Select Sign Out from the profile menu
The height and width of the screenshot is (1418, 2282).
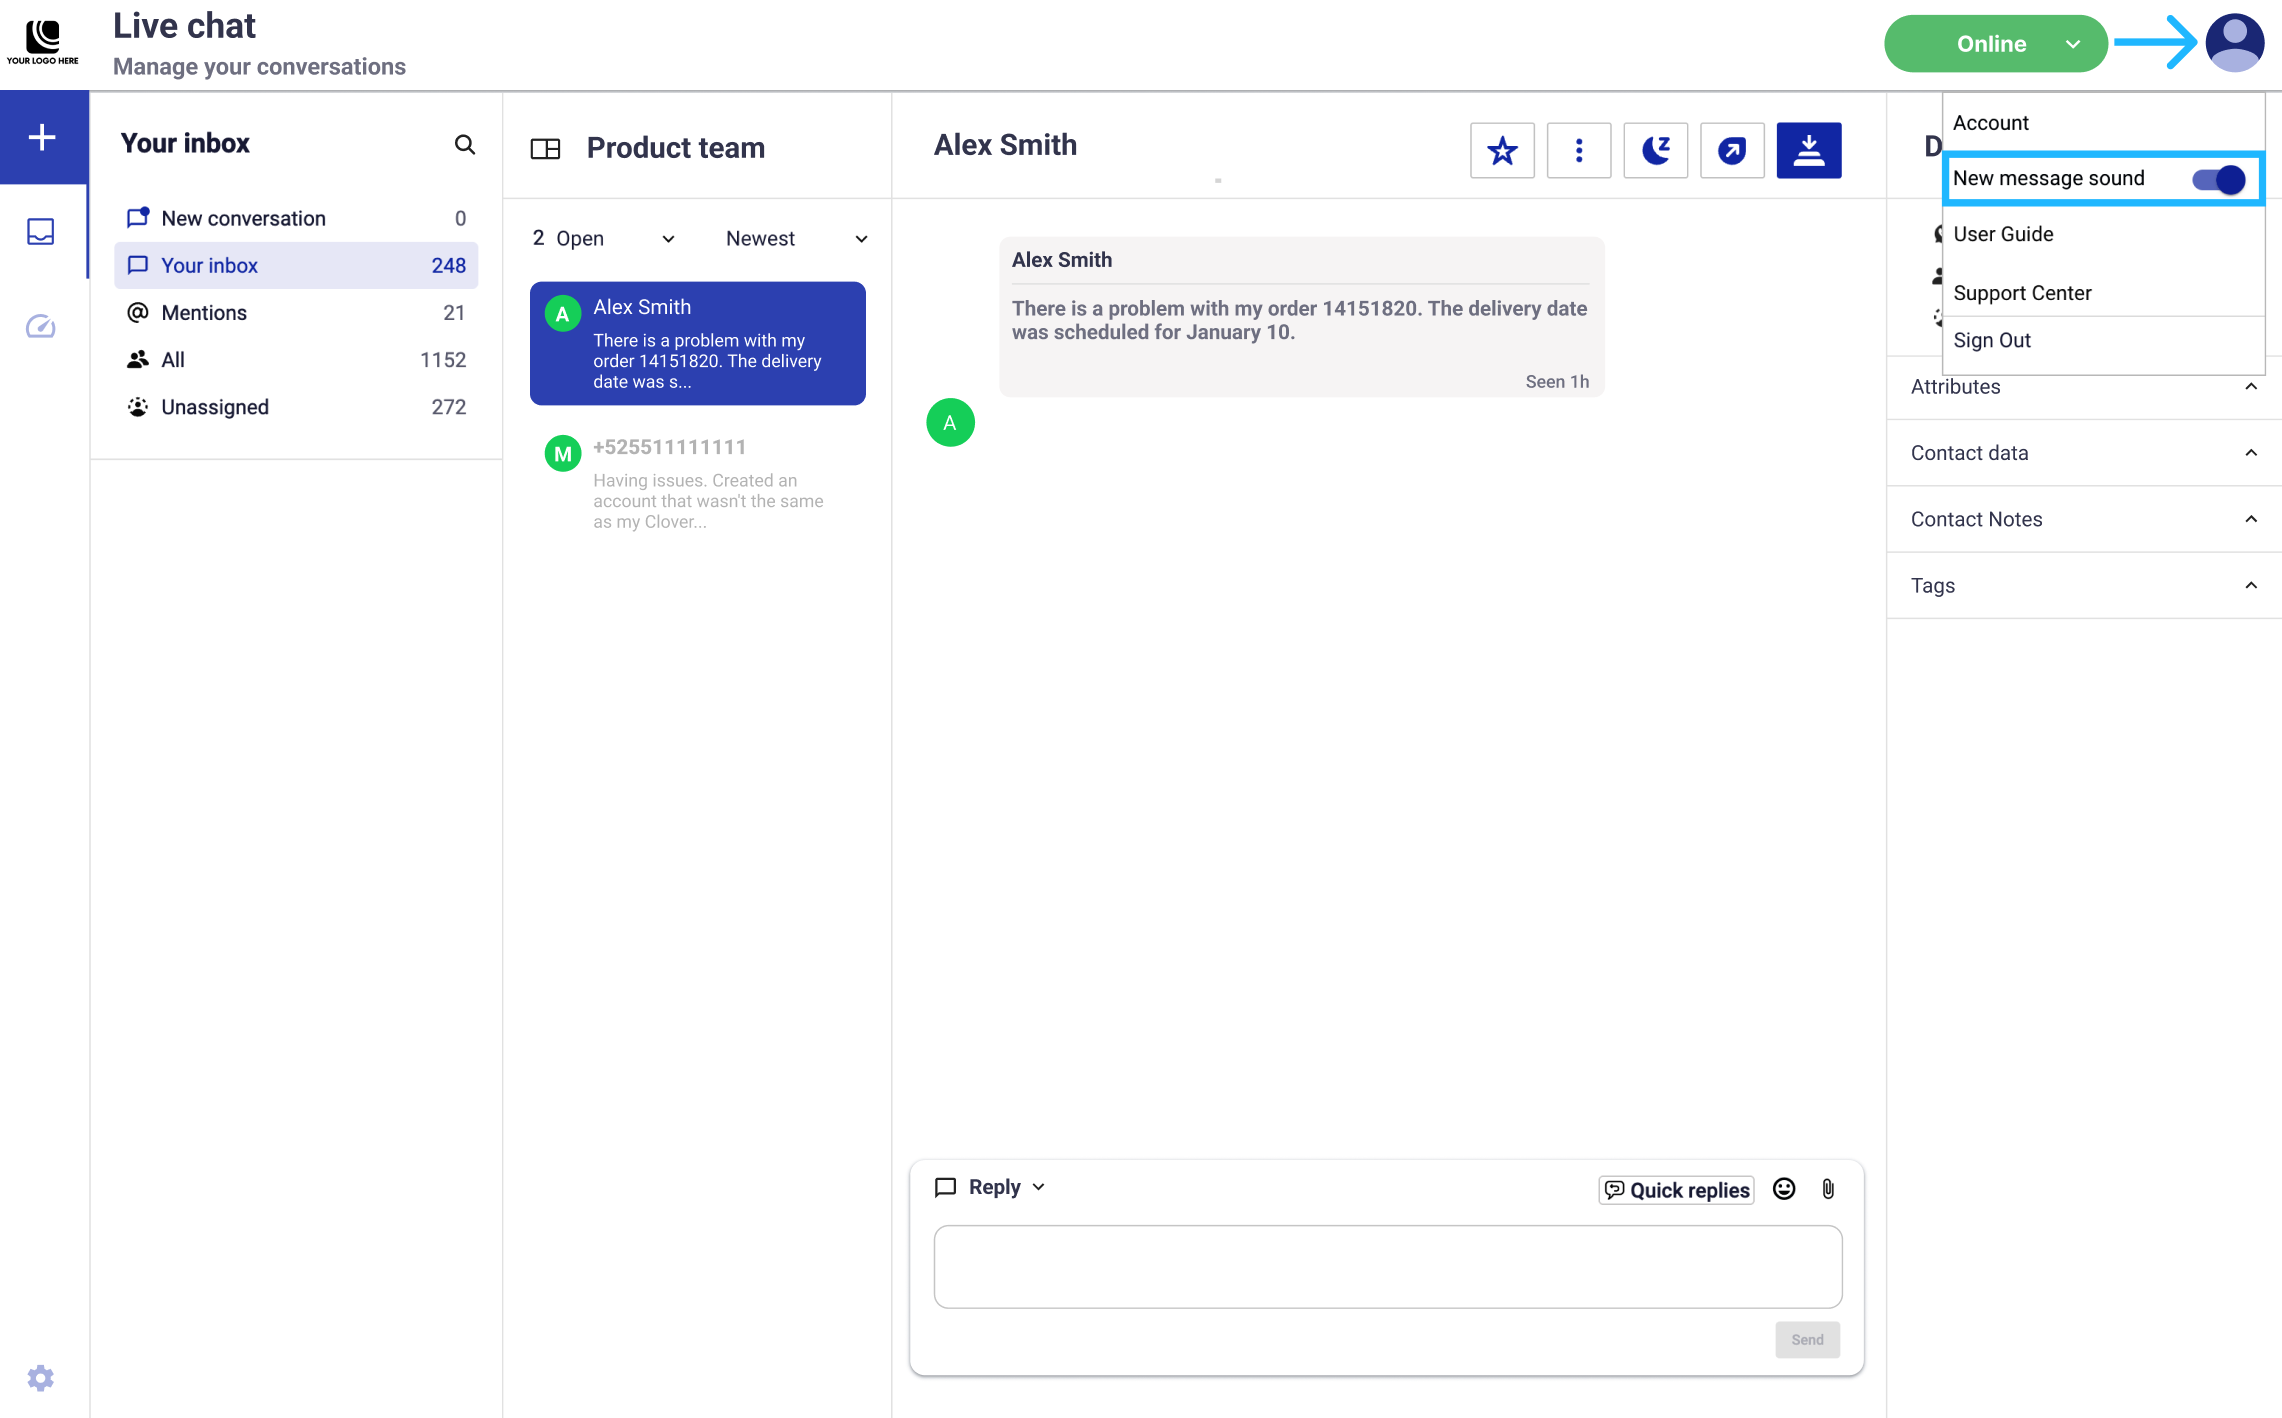1992,341
